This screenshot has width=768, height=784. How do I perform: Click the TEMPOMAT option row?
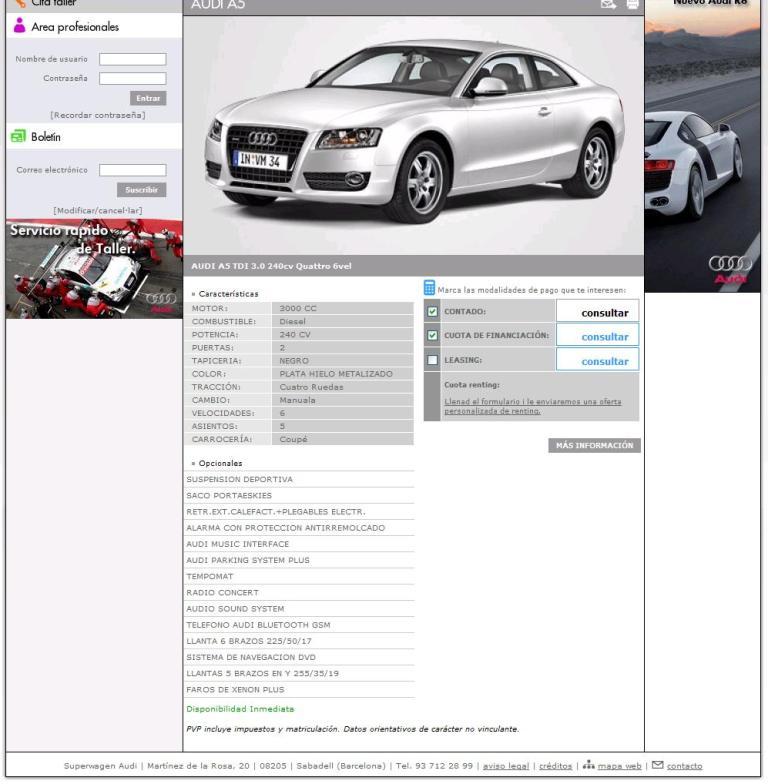coord(299,576)
